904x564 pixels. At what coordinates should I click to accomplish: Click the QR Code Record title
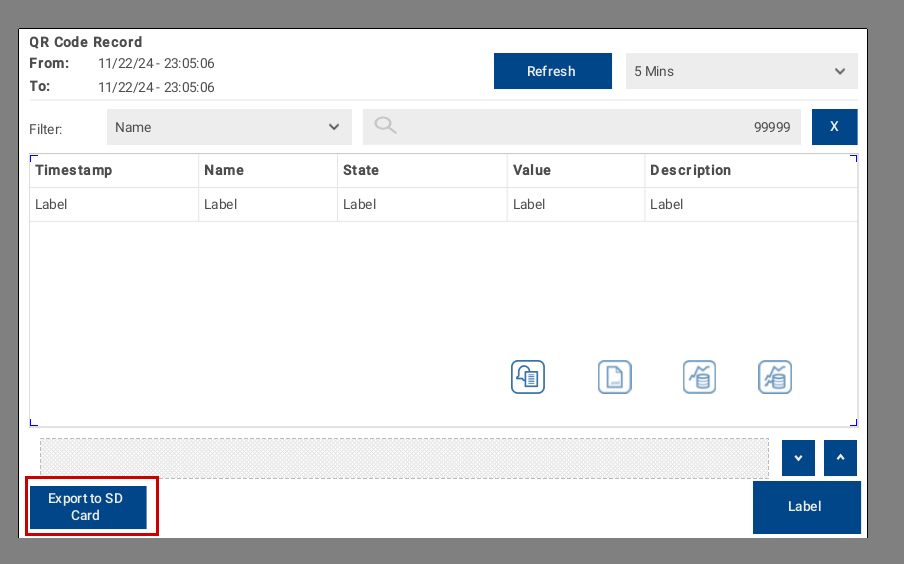pyautogui.click(x=86, y=42)
